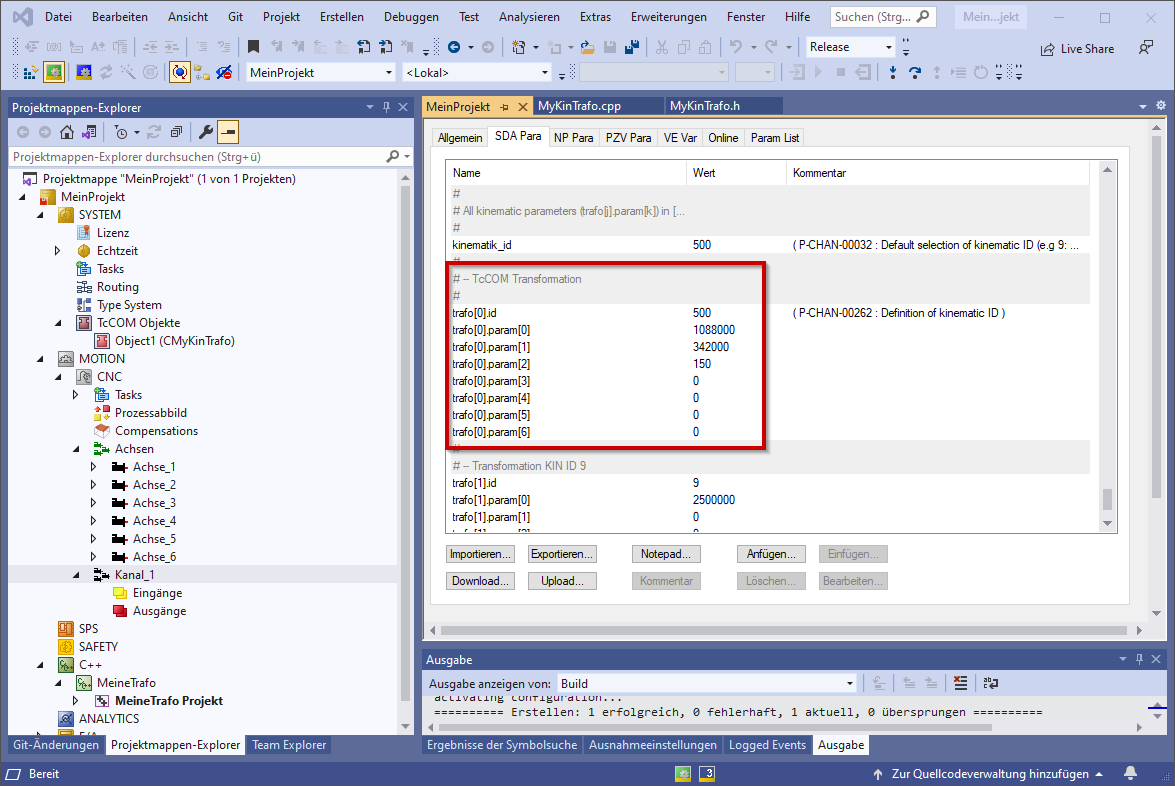Toggle auto-hide pin of Projektmappen-Explorer
Image resolution: width=1175 pixels, height=786 pixels.
click(387, 107)
